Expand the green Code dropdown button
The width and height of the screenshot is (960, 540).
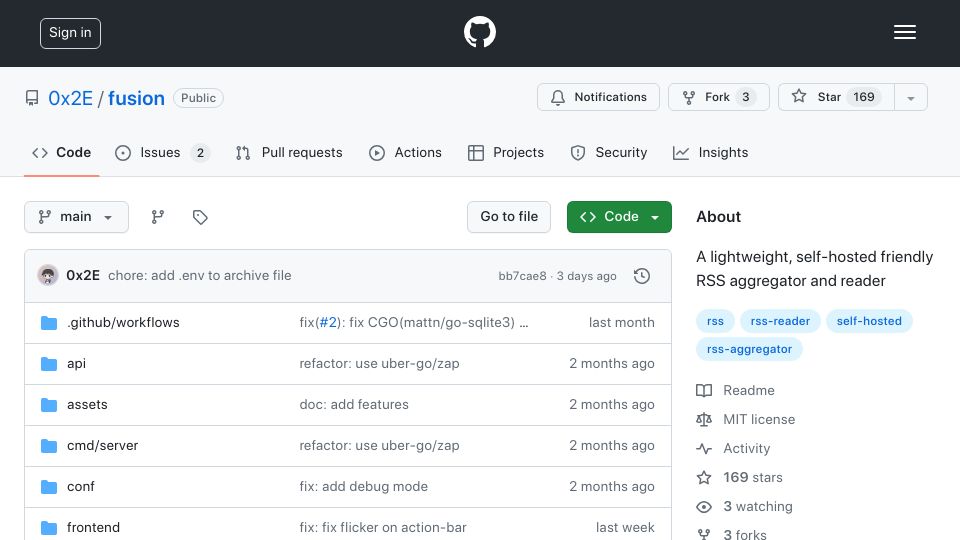pos(619,217)
